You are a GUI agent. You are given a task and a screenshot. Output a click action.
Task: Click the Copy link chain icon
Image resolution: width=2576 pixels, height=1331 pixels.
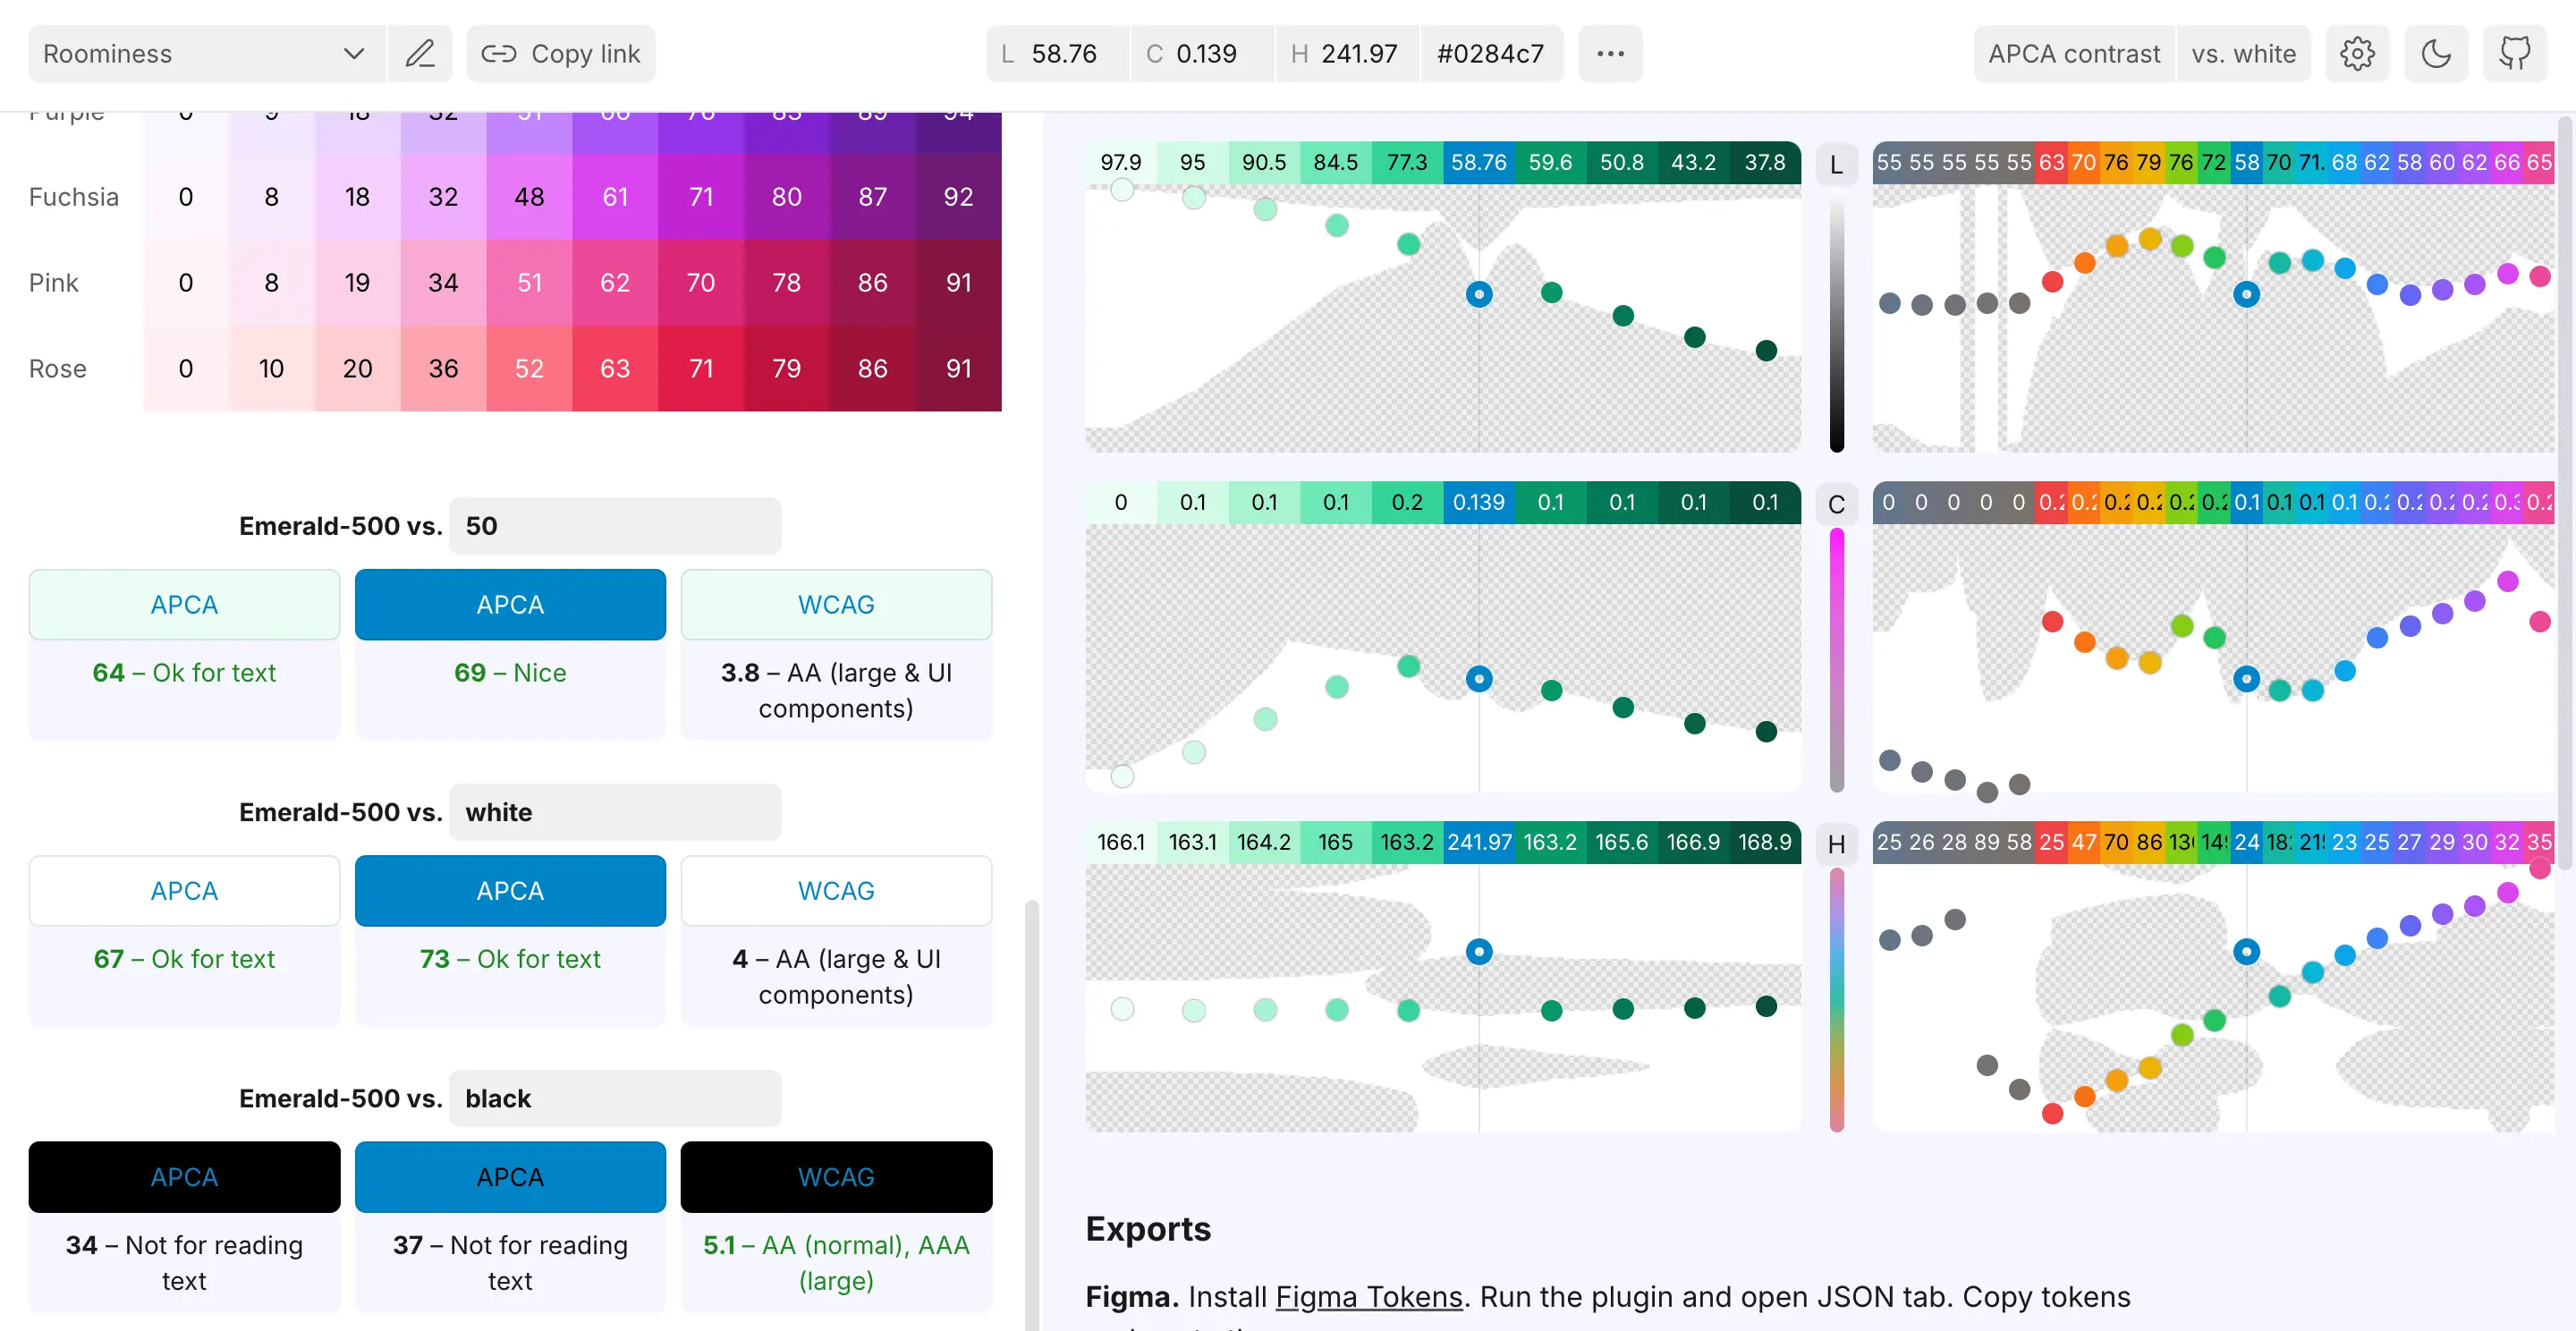tap(499, 54)
